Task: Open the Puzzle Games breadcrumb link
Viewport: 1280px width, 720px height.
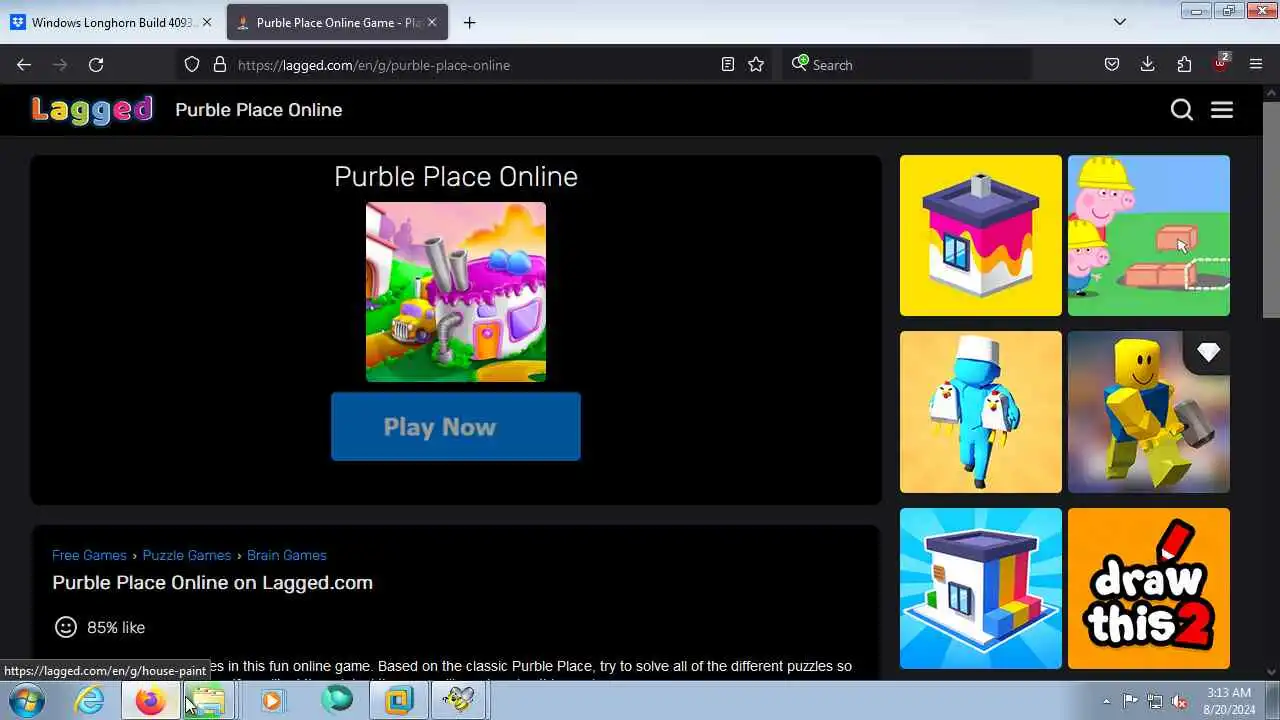Action: click(x=187, y=555)
